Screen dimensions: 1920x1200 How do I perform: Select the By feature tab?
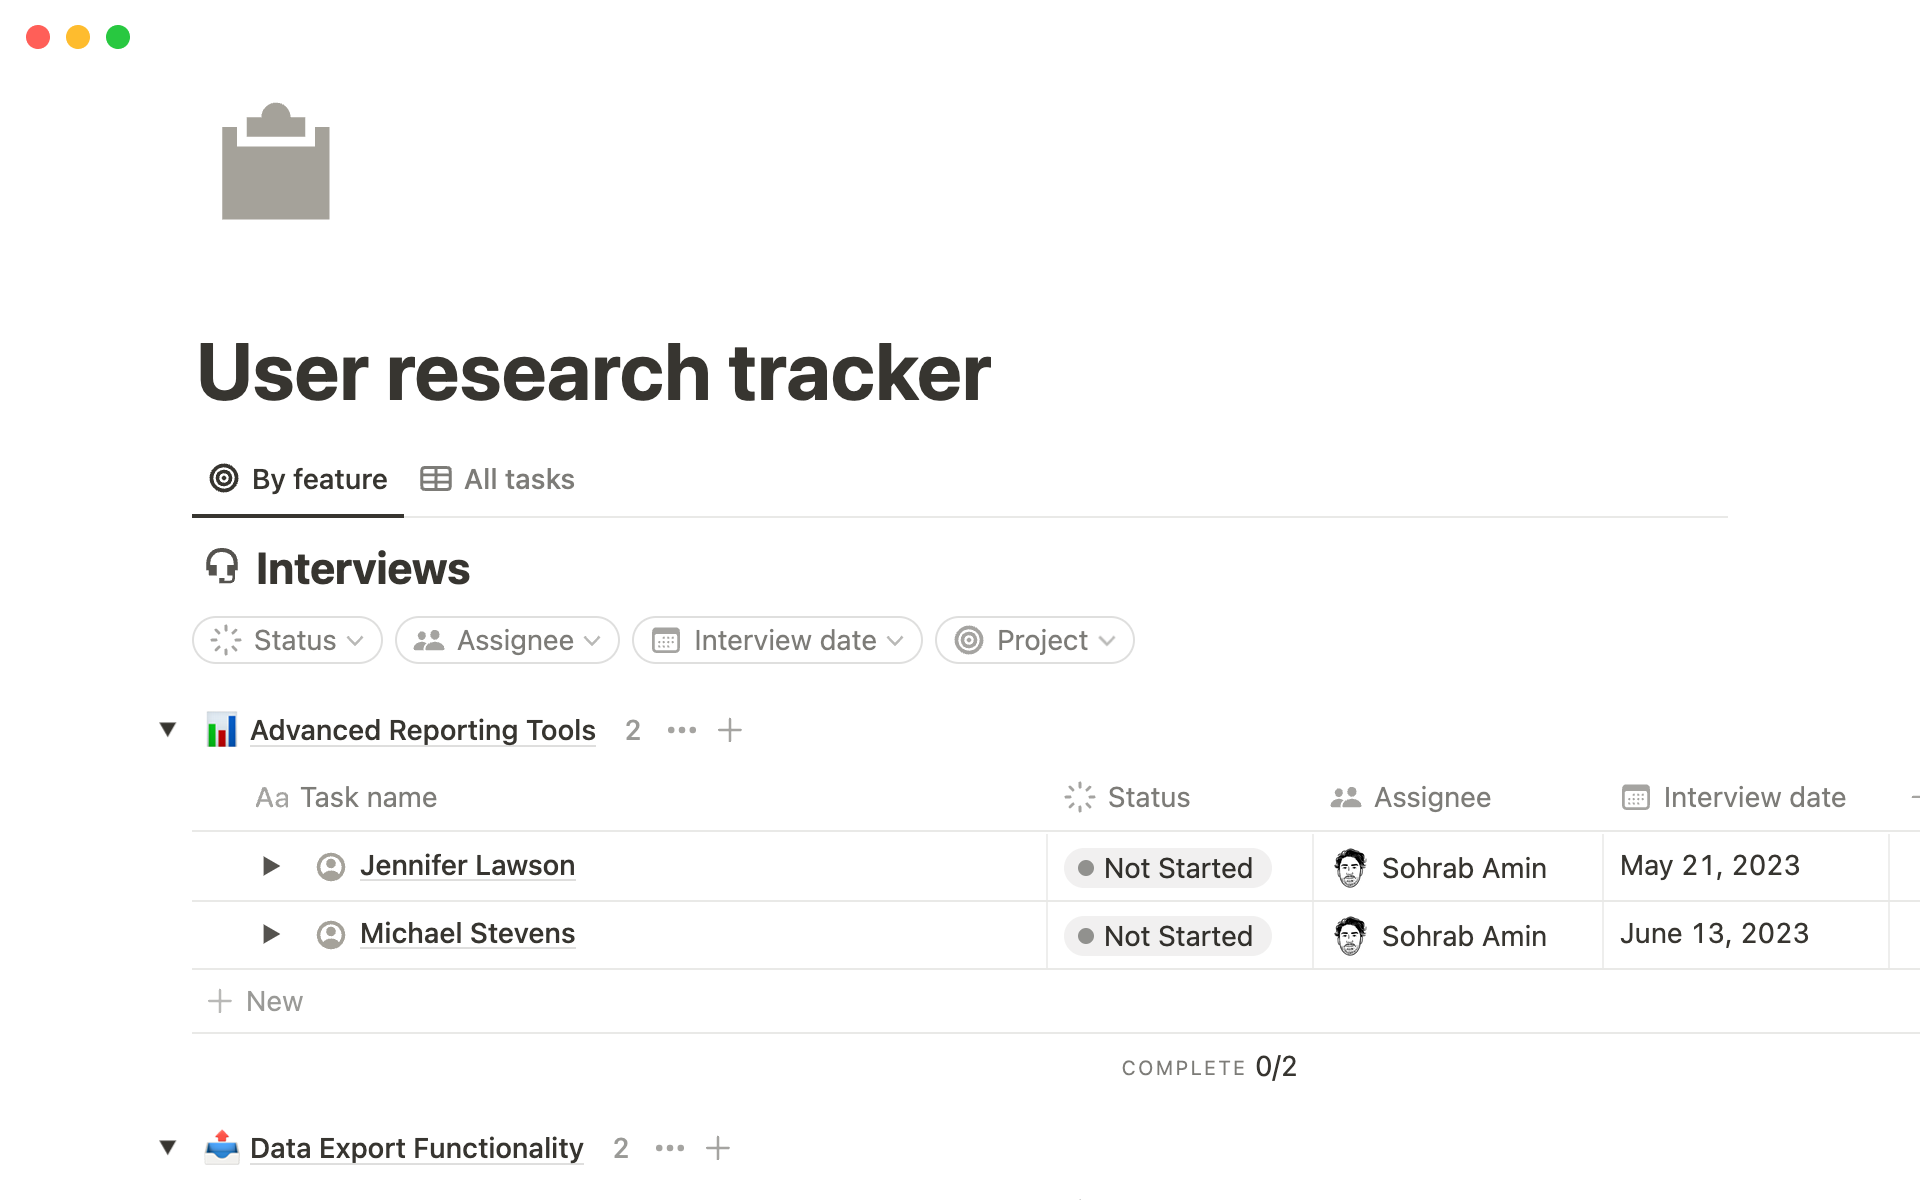(x=298, y=480)
